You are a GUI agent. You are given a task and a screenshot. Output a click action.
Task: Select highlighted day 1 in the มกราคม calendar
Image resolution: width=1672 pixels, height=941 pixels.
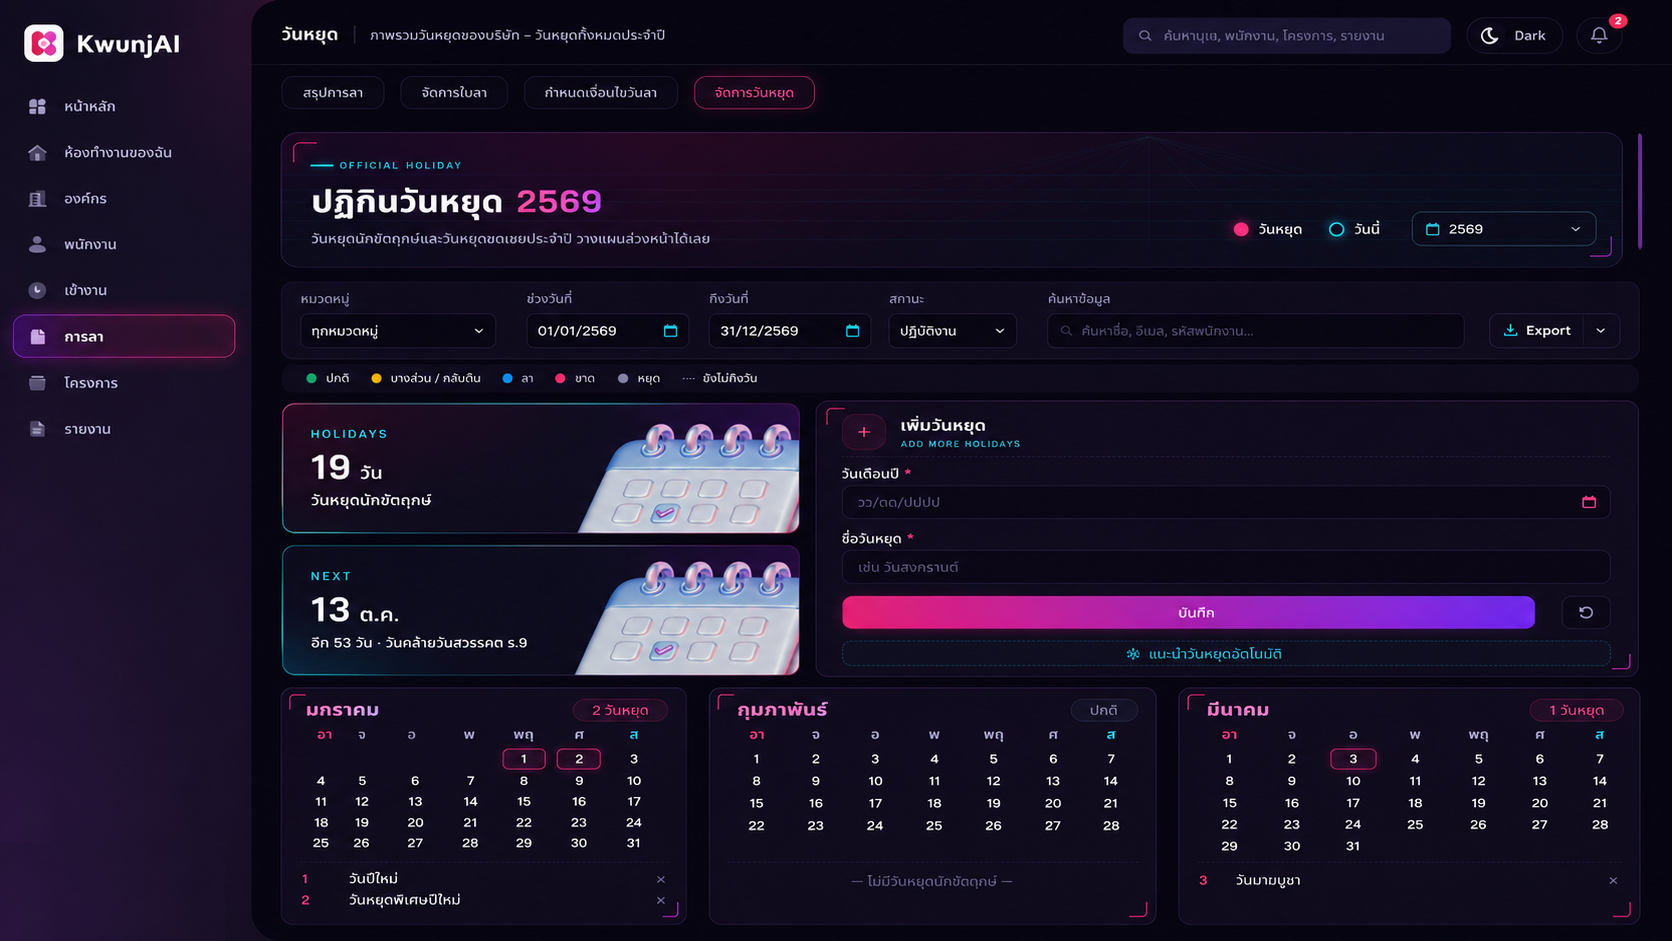[x=524, y=759]
